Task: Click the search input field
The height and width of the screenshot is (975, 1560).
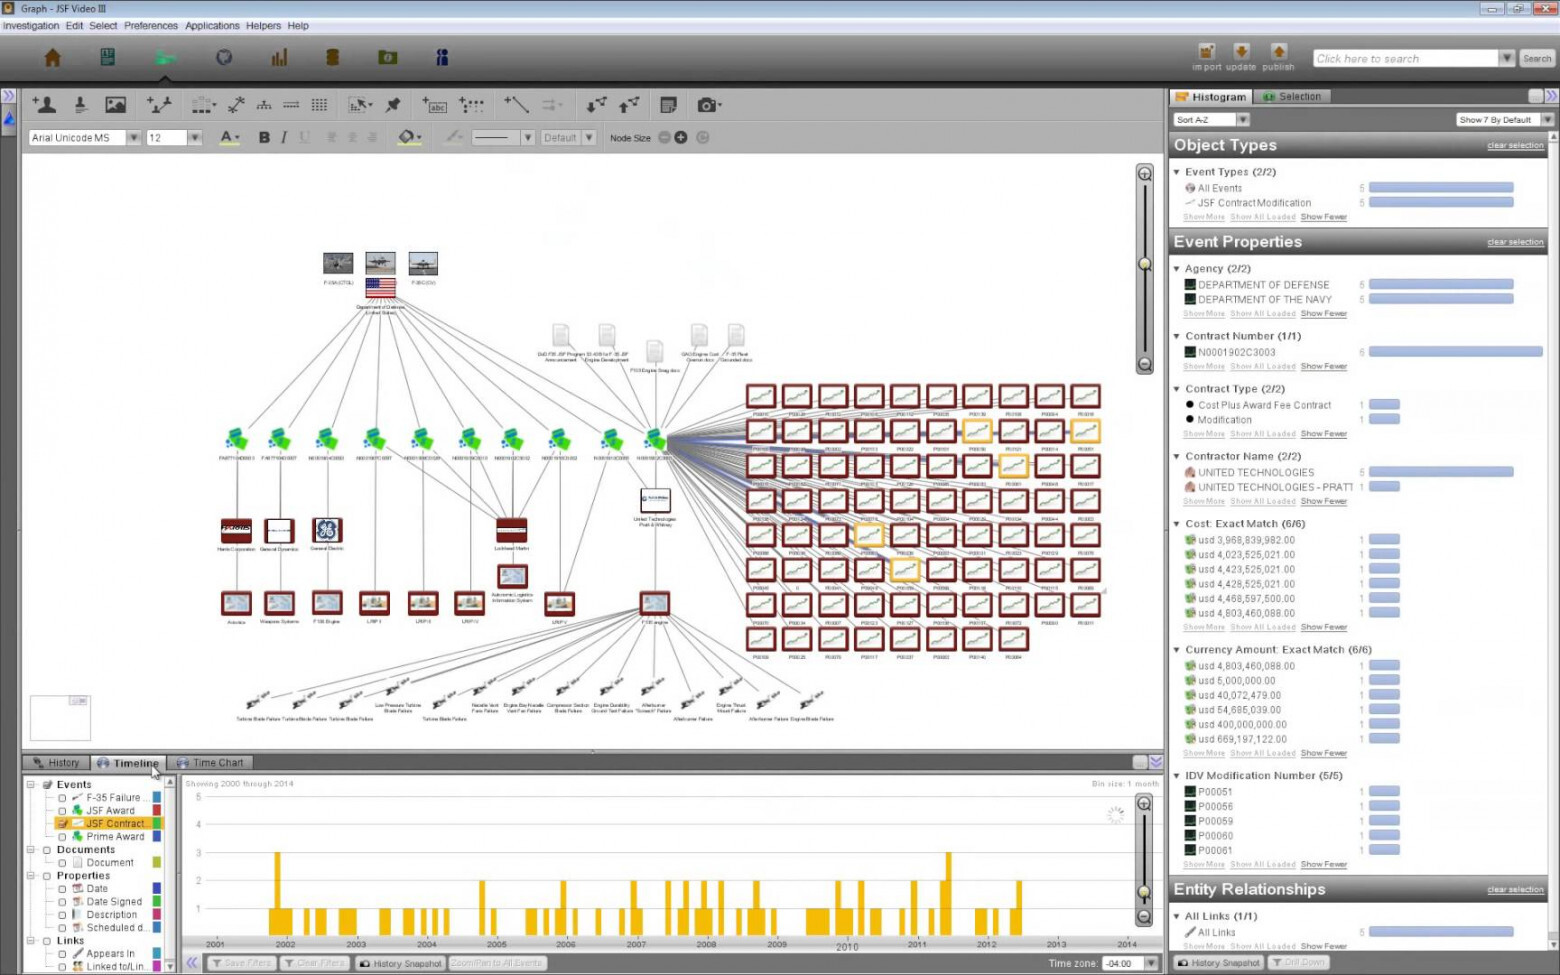Action: [x=1405, y=58]
